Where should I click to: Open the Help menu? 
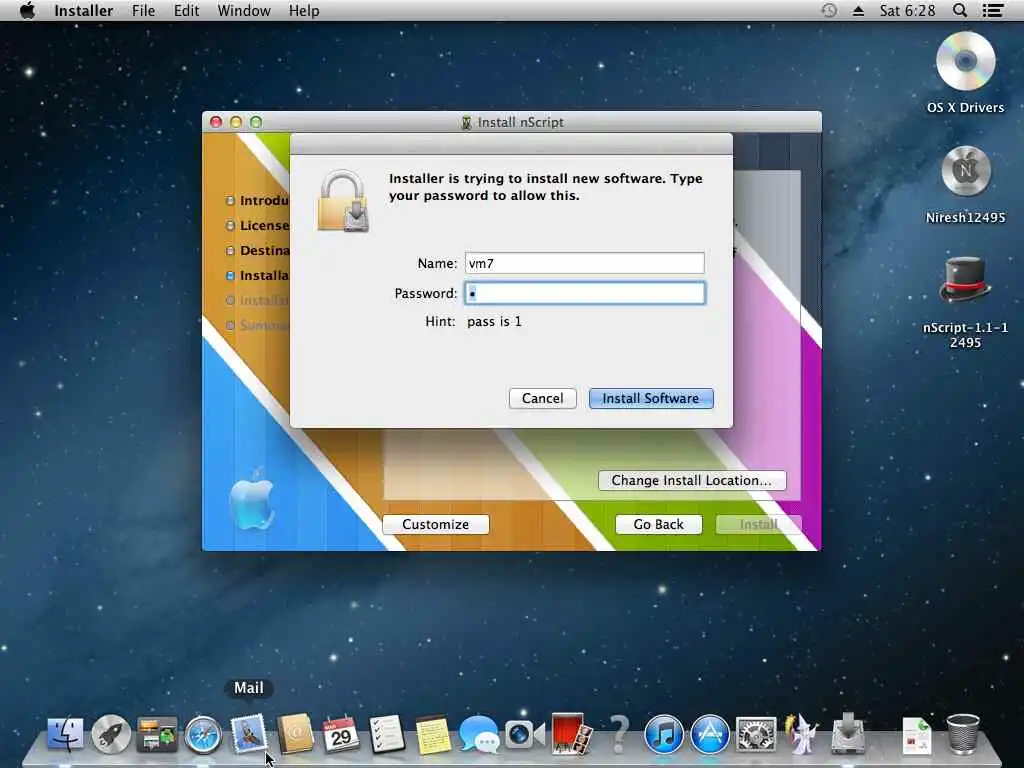click(x=304, y=10)
